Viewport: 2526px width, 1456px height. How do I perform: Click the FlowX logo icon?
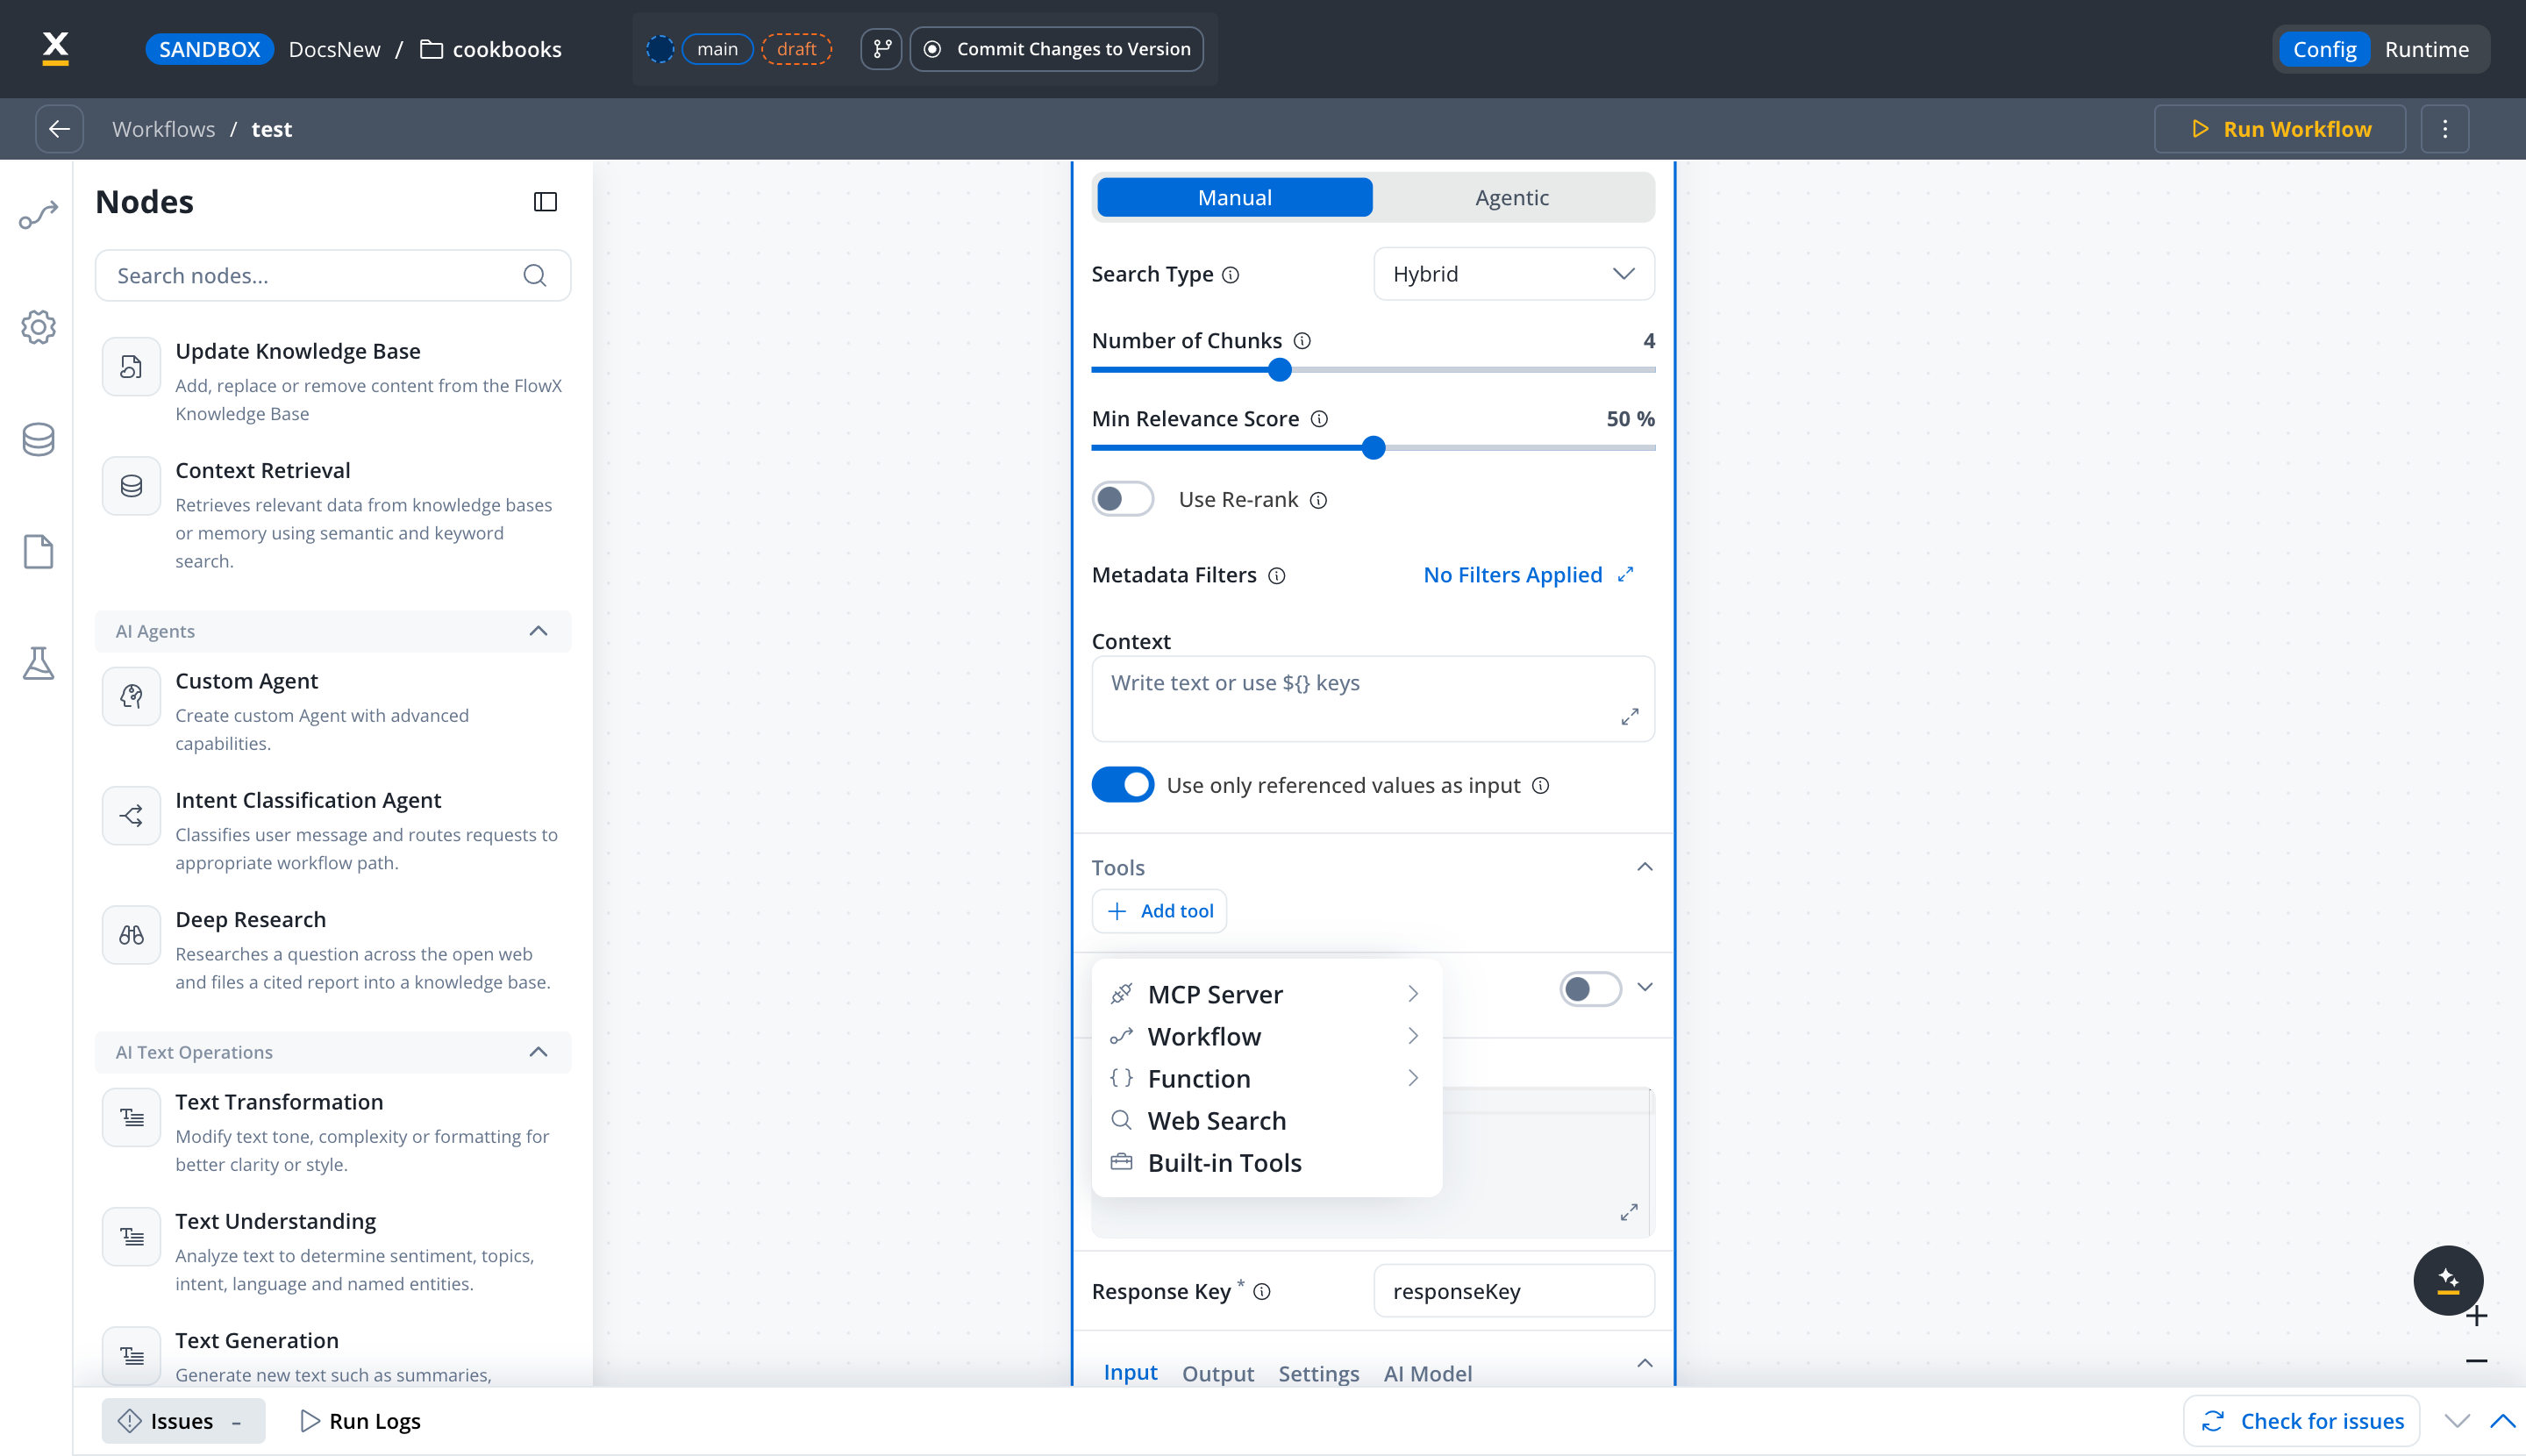coord(56,48)
